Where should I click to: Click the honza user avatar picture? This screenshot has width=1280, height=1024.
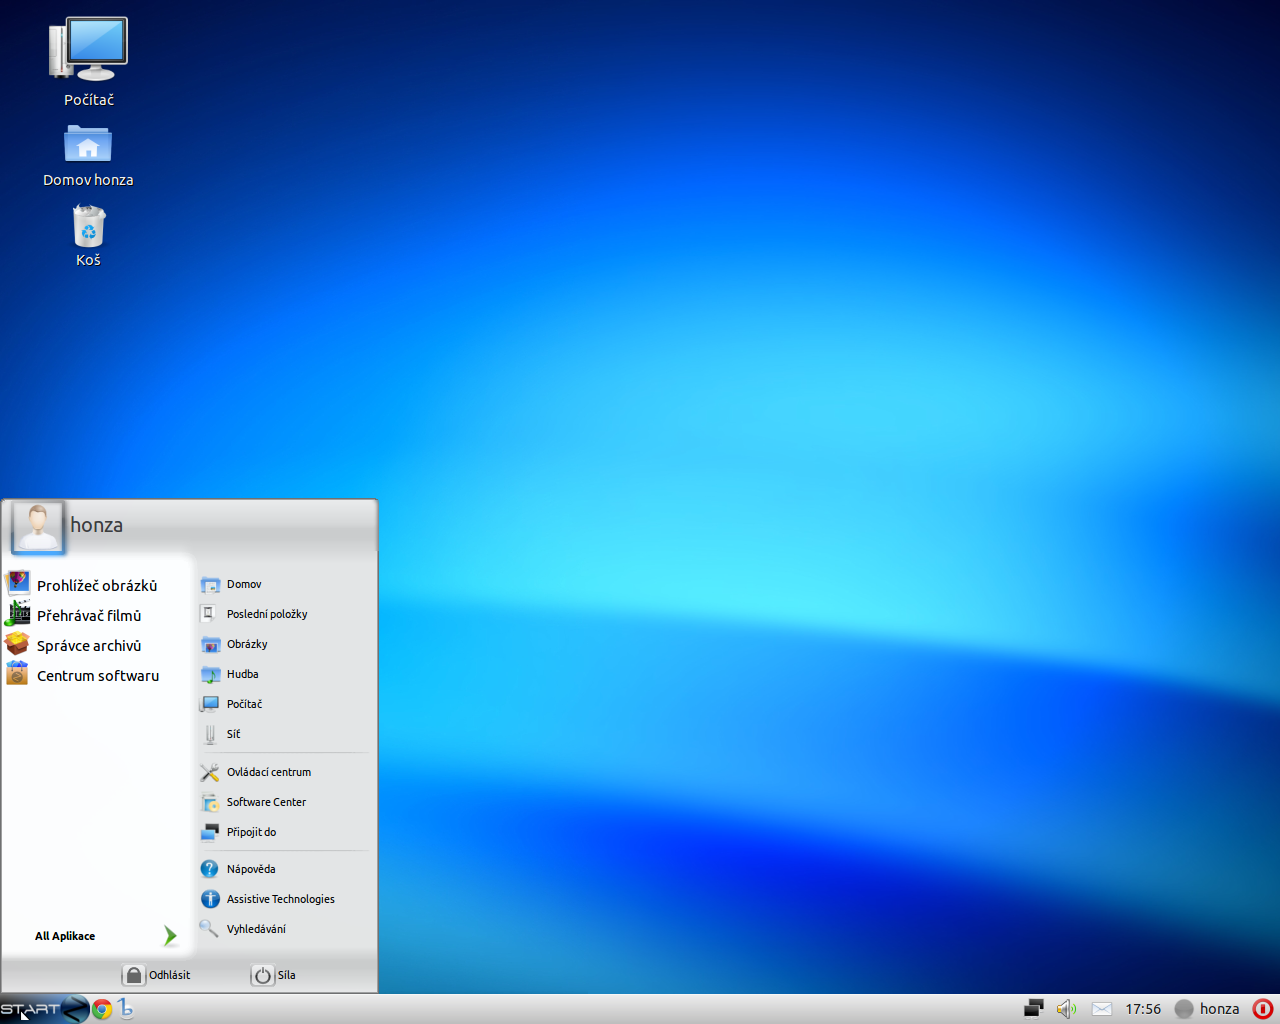point(38,526)
